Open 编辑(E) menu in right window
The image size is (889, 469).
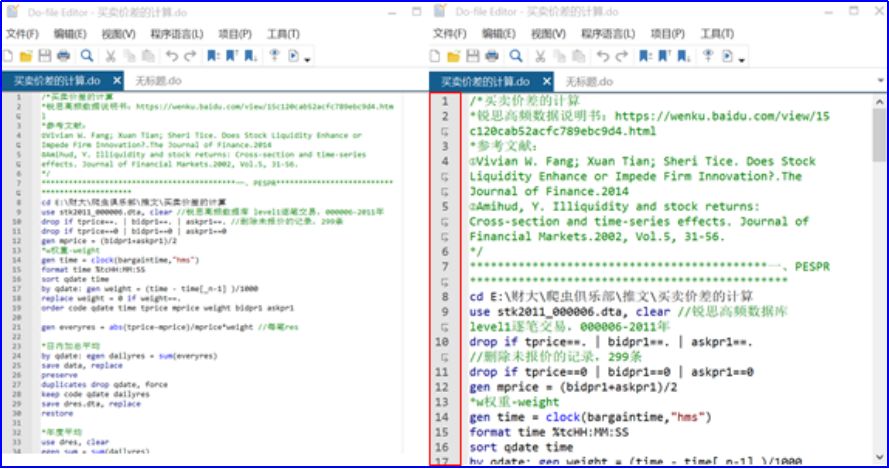[499, 34]
